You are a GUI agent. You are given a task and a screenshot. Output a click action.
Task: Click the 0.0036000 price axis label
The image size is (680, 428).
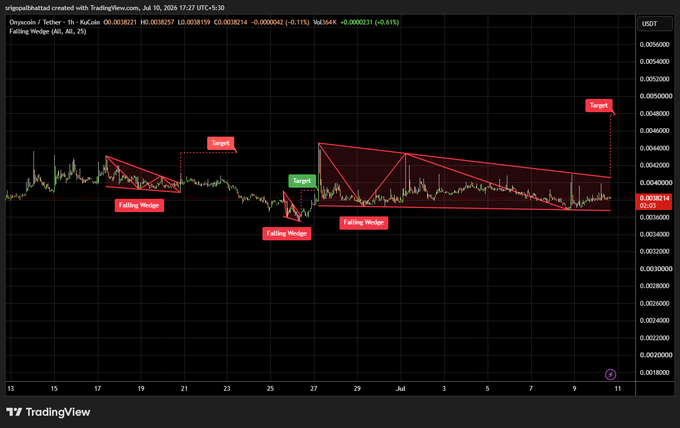click(x=654, y=217)
